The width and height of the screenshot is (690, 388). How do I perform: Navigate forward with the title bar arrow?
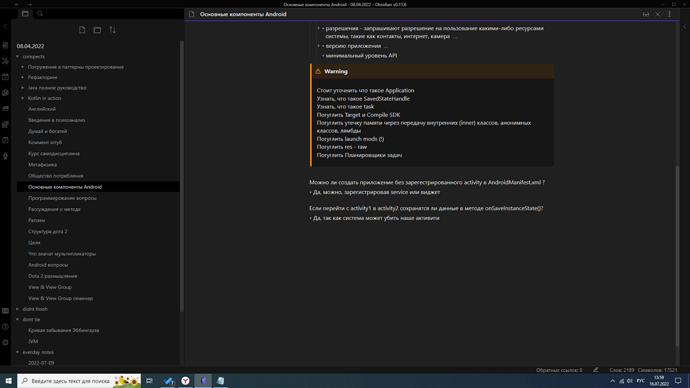[29, 4]
